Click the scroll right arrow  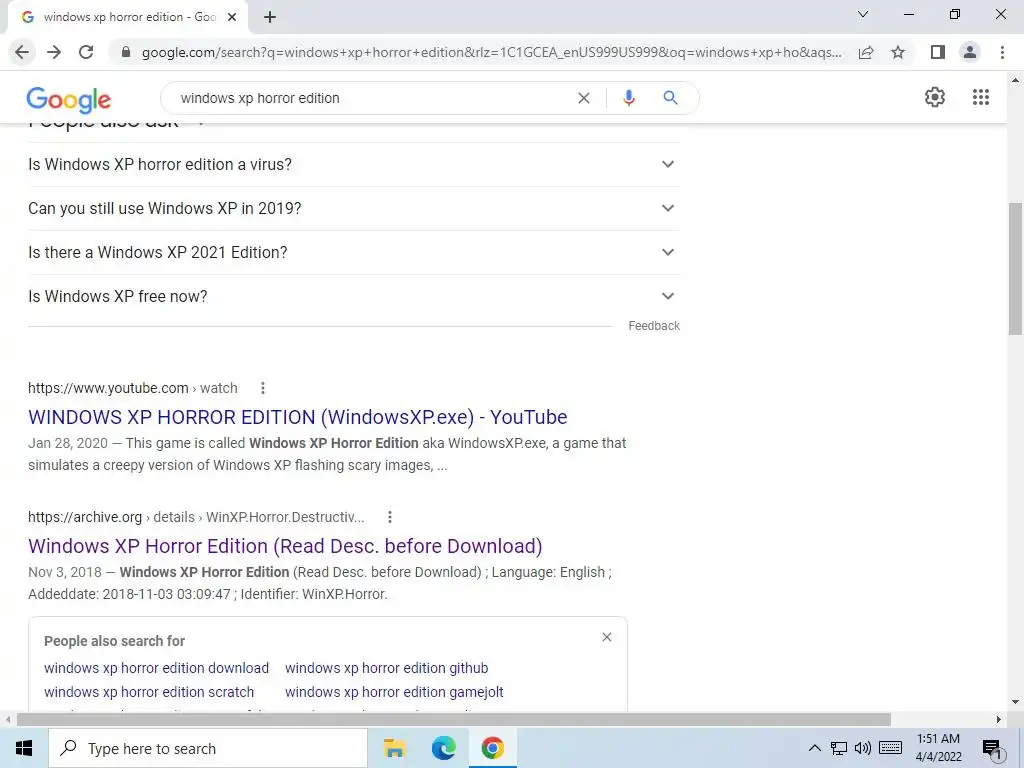(999, 720)
